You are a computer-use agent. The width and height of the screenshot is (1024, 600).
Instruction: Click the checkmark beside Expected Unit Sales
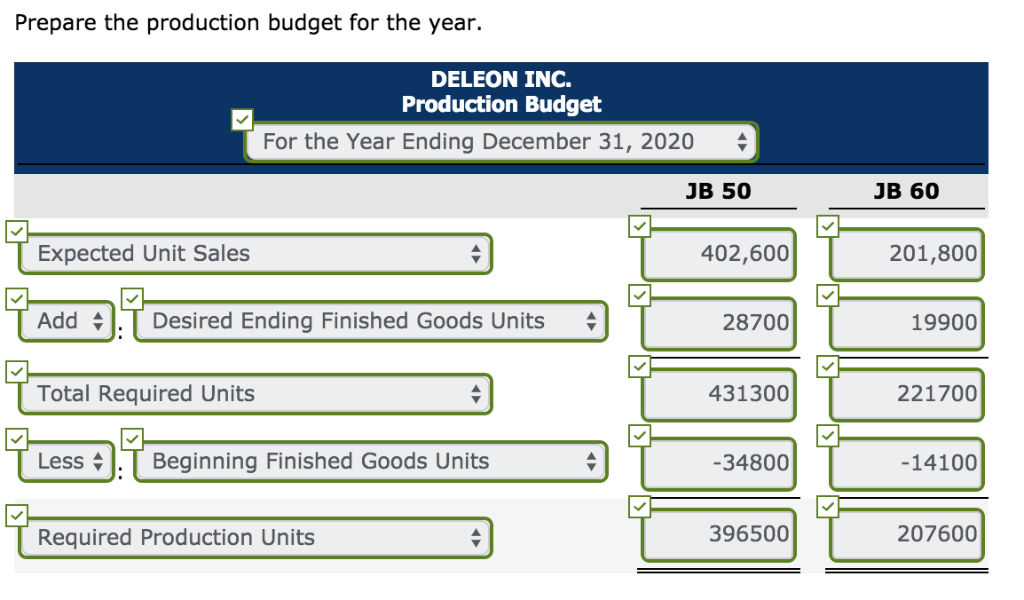click(16, 232)
